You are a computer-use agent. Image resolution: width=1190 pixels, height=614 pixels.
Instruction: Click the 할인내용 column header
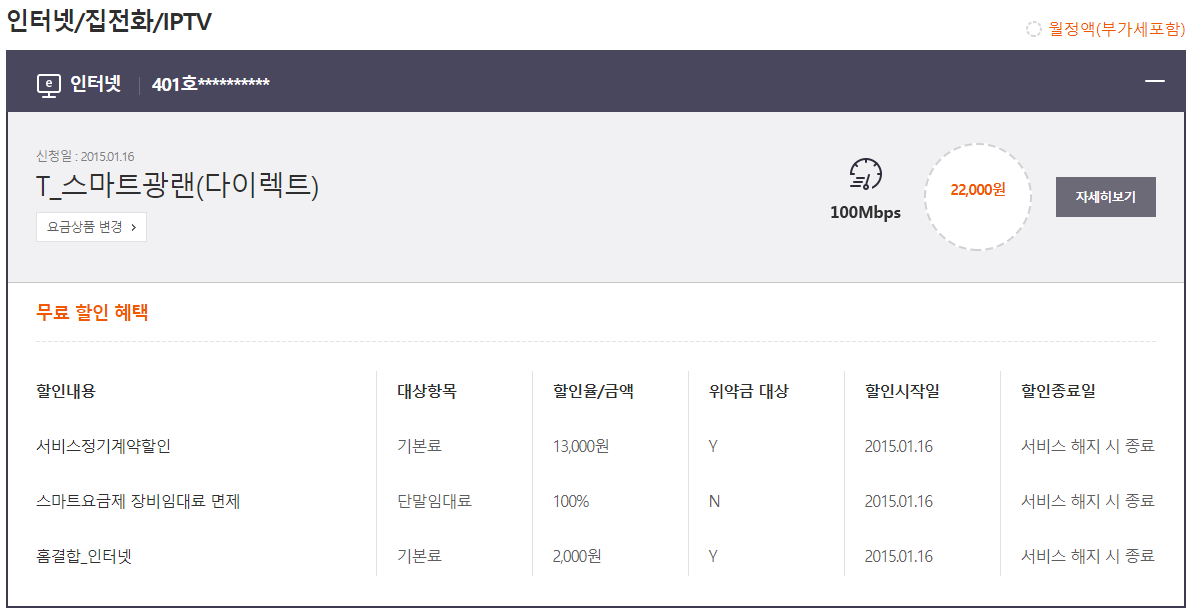coord(66,391)
